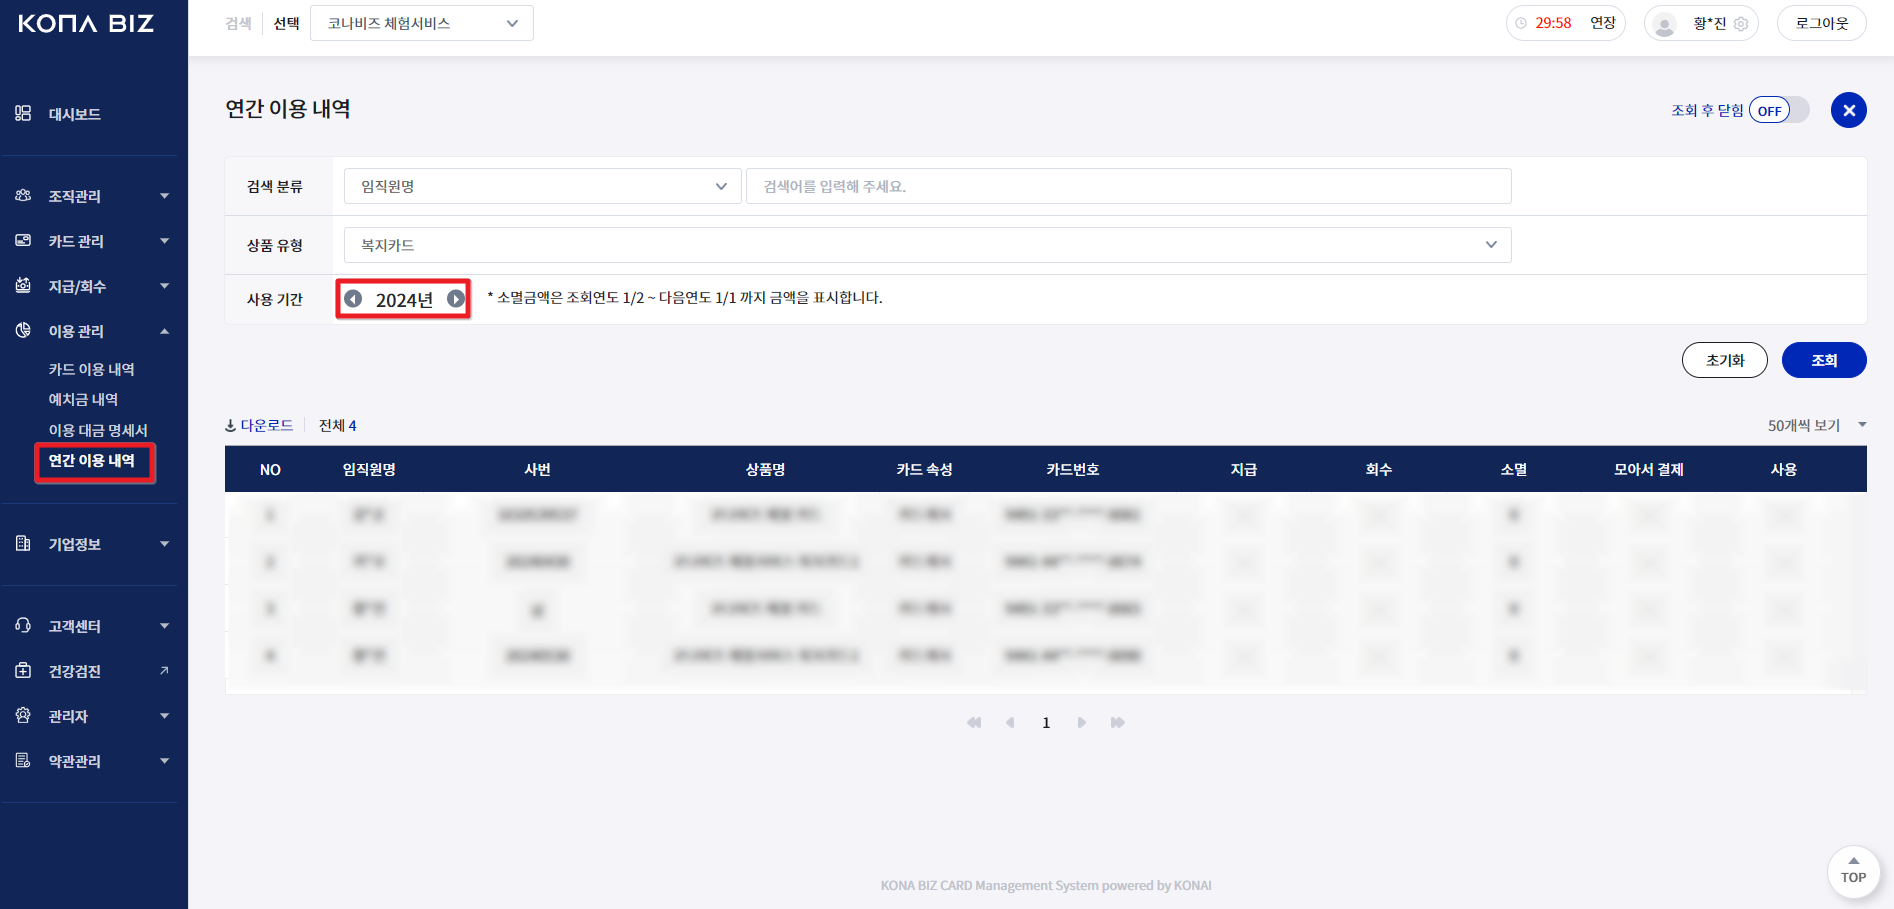Click the 임직원명 column header
The width and height of the screenshot is (1894, 909).
[x=369, y=469]
